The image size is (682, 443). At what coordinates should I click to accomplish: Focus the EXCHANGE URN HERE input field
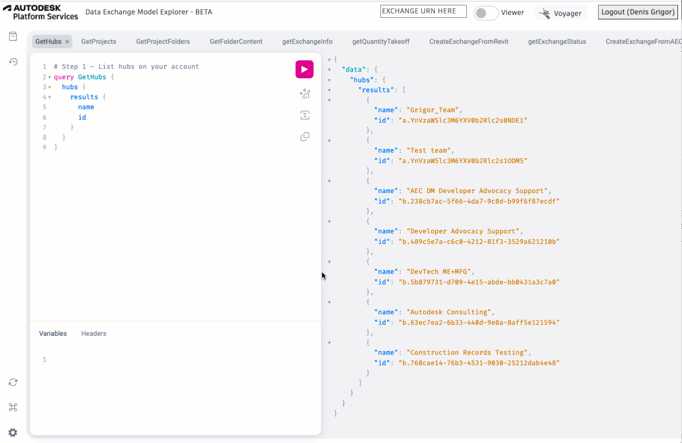[x=423, y=11]
